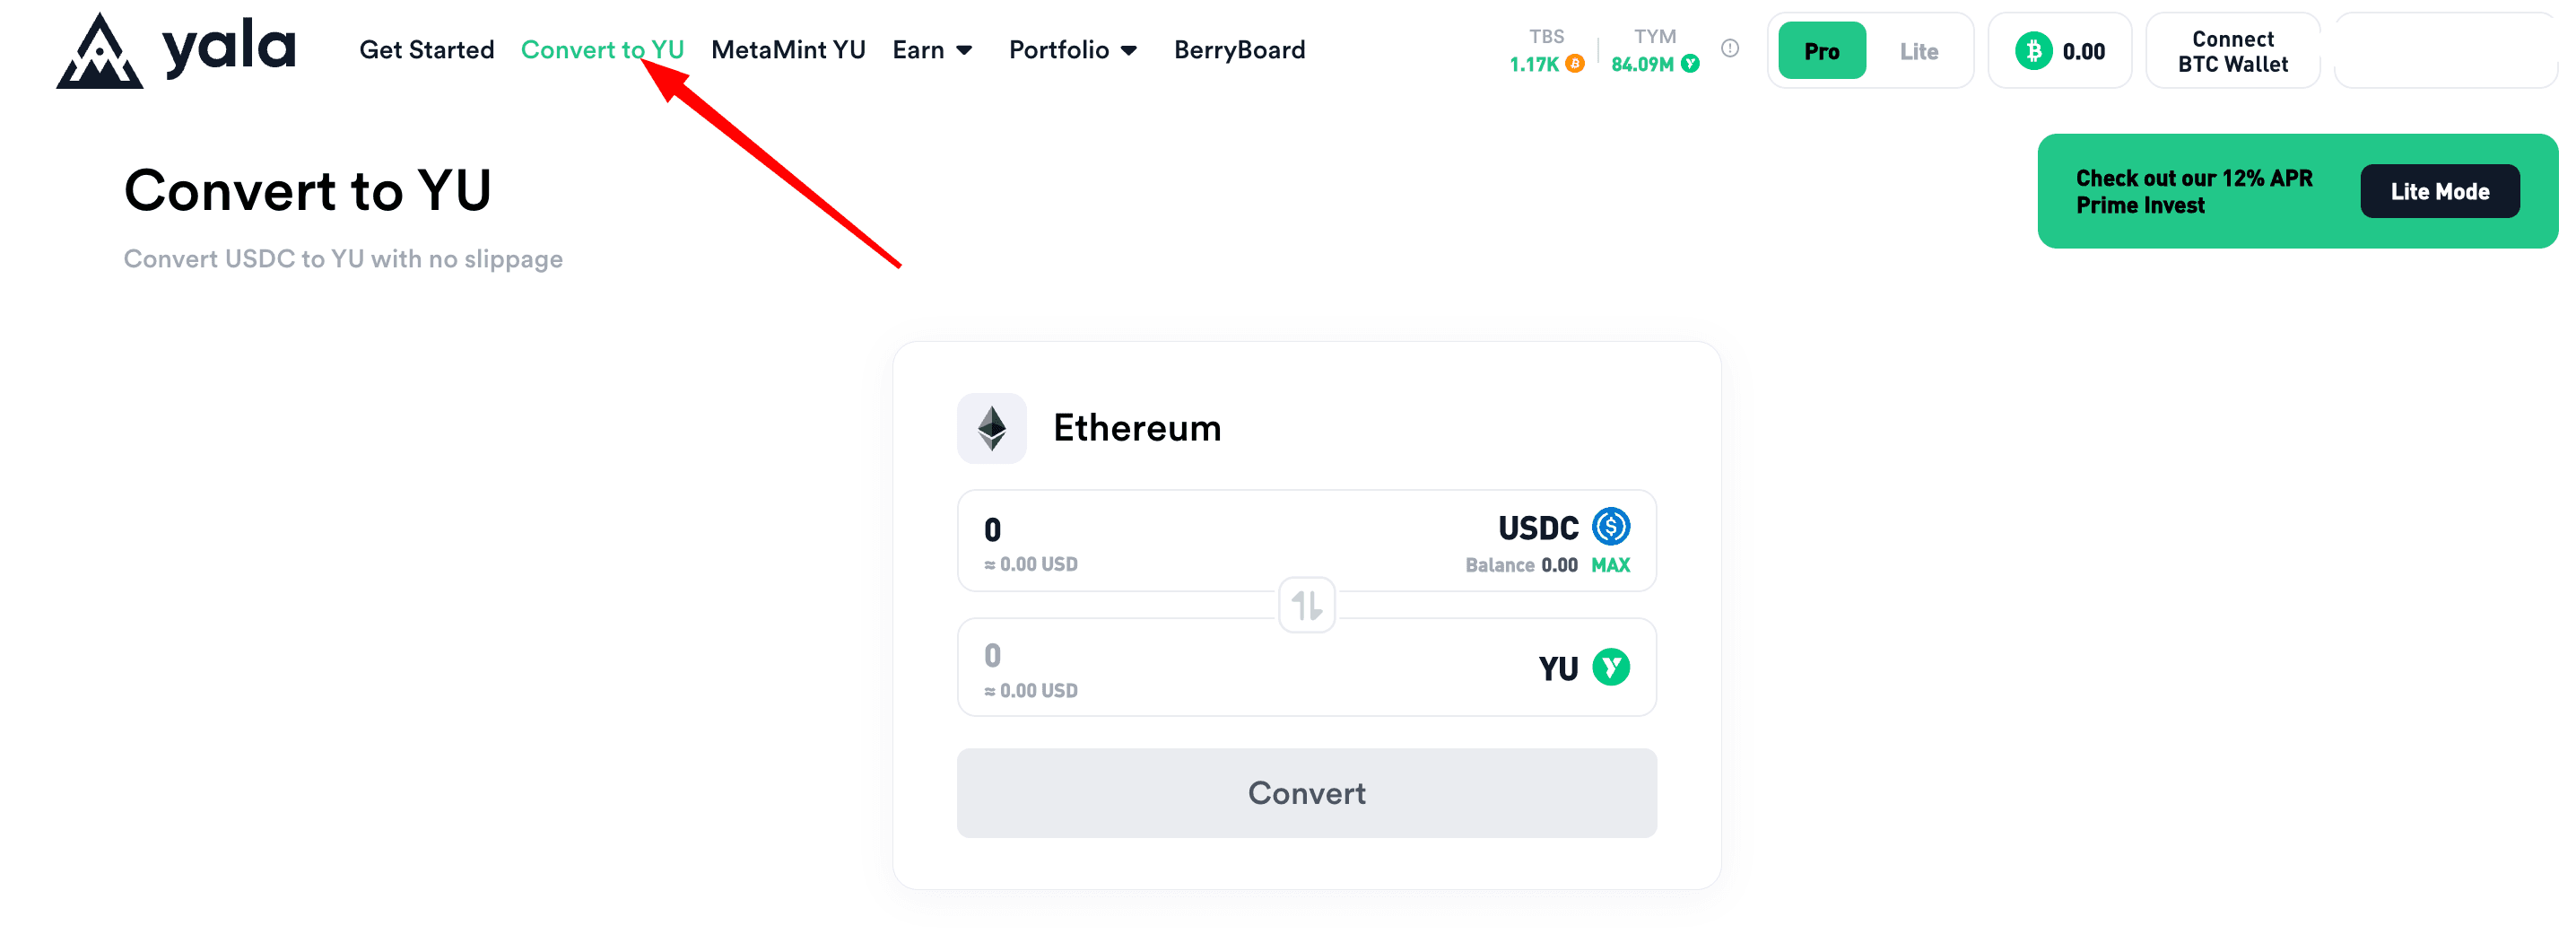Open the MetaMint YU page

788,50
